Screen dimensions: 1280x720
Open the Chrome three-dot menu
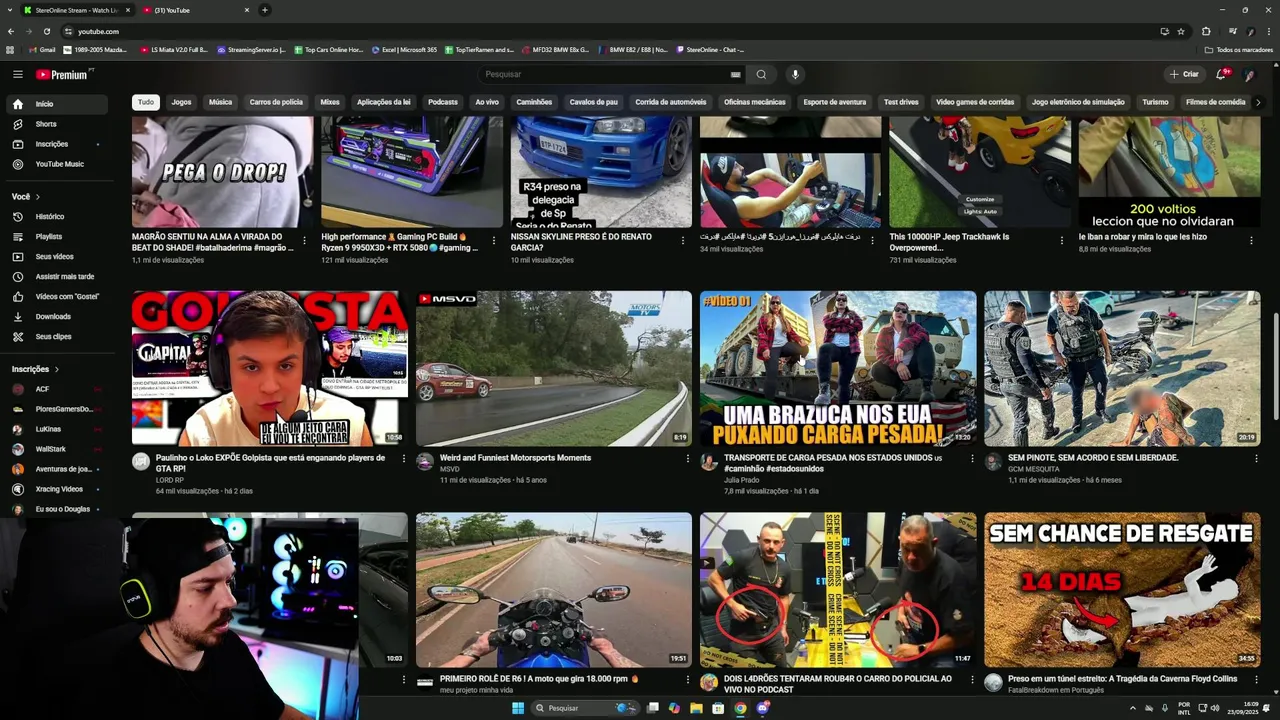1267,31
